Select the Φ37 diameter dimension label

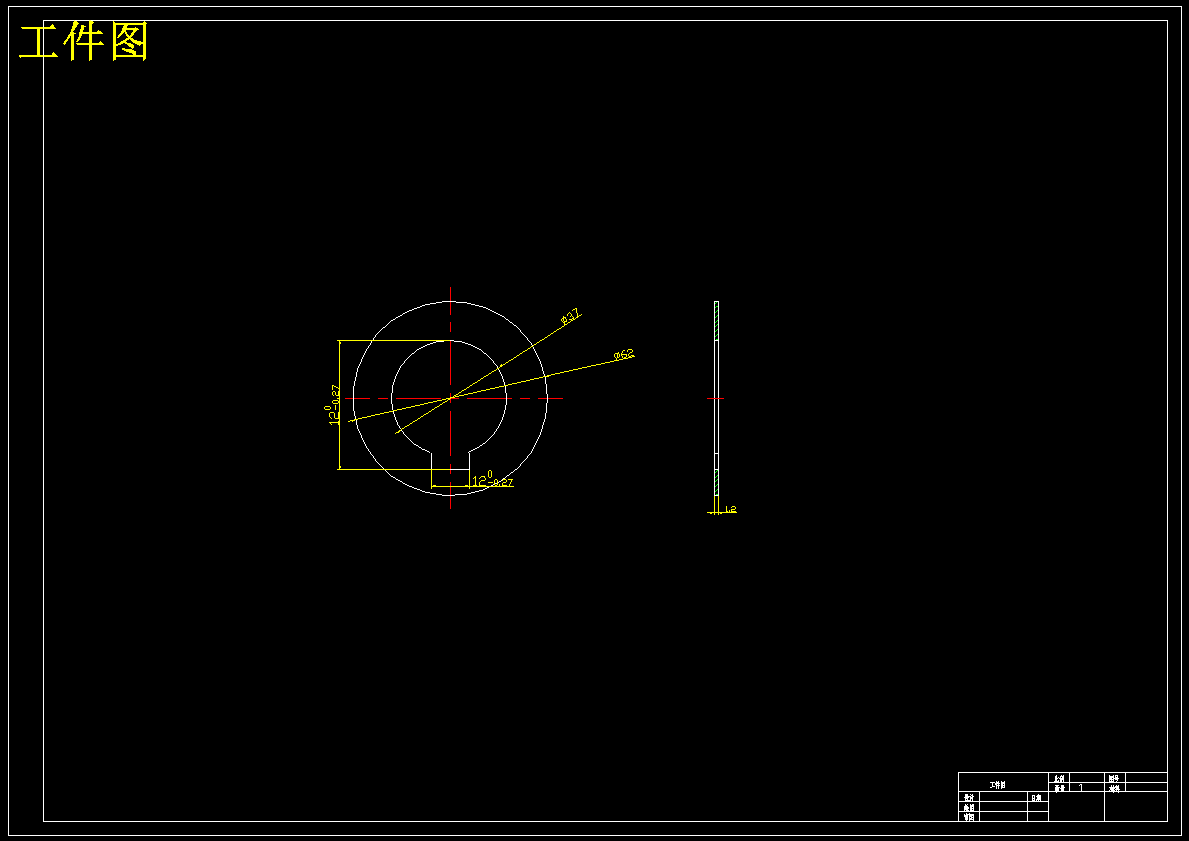571,316
